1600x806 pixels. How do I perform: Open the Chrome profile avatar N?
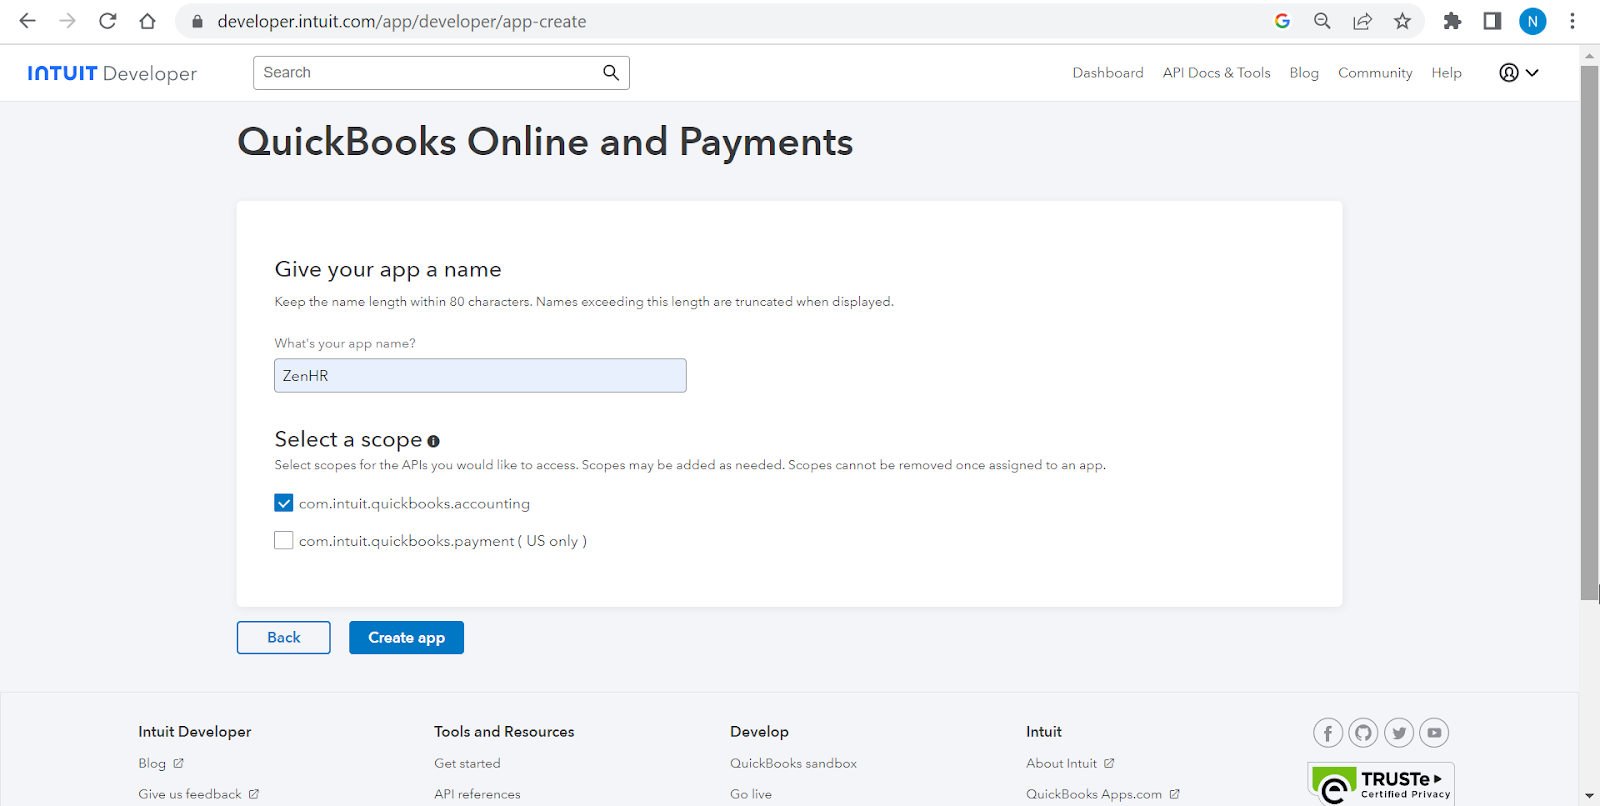click(1532, 21)
